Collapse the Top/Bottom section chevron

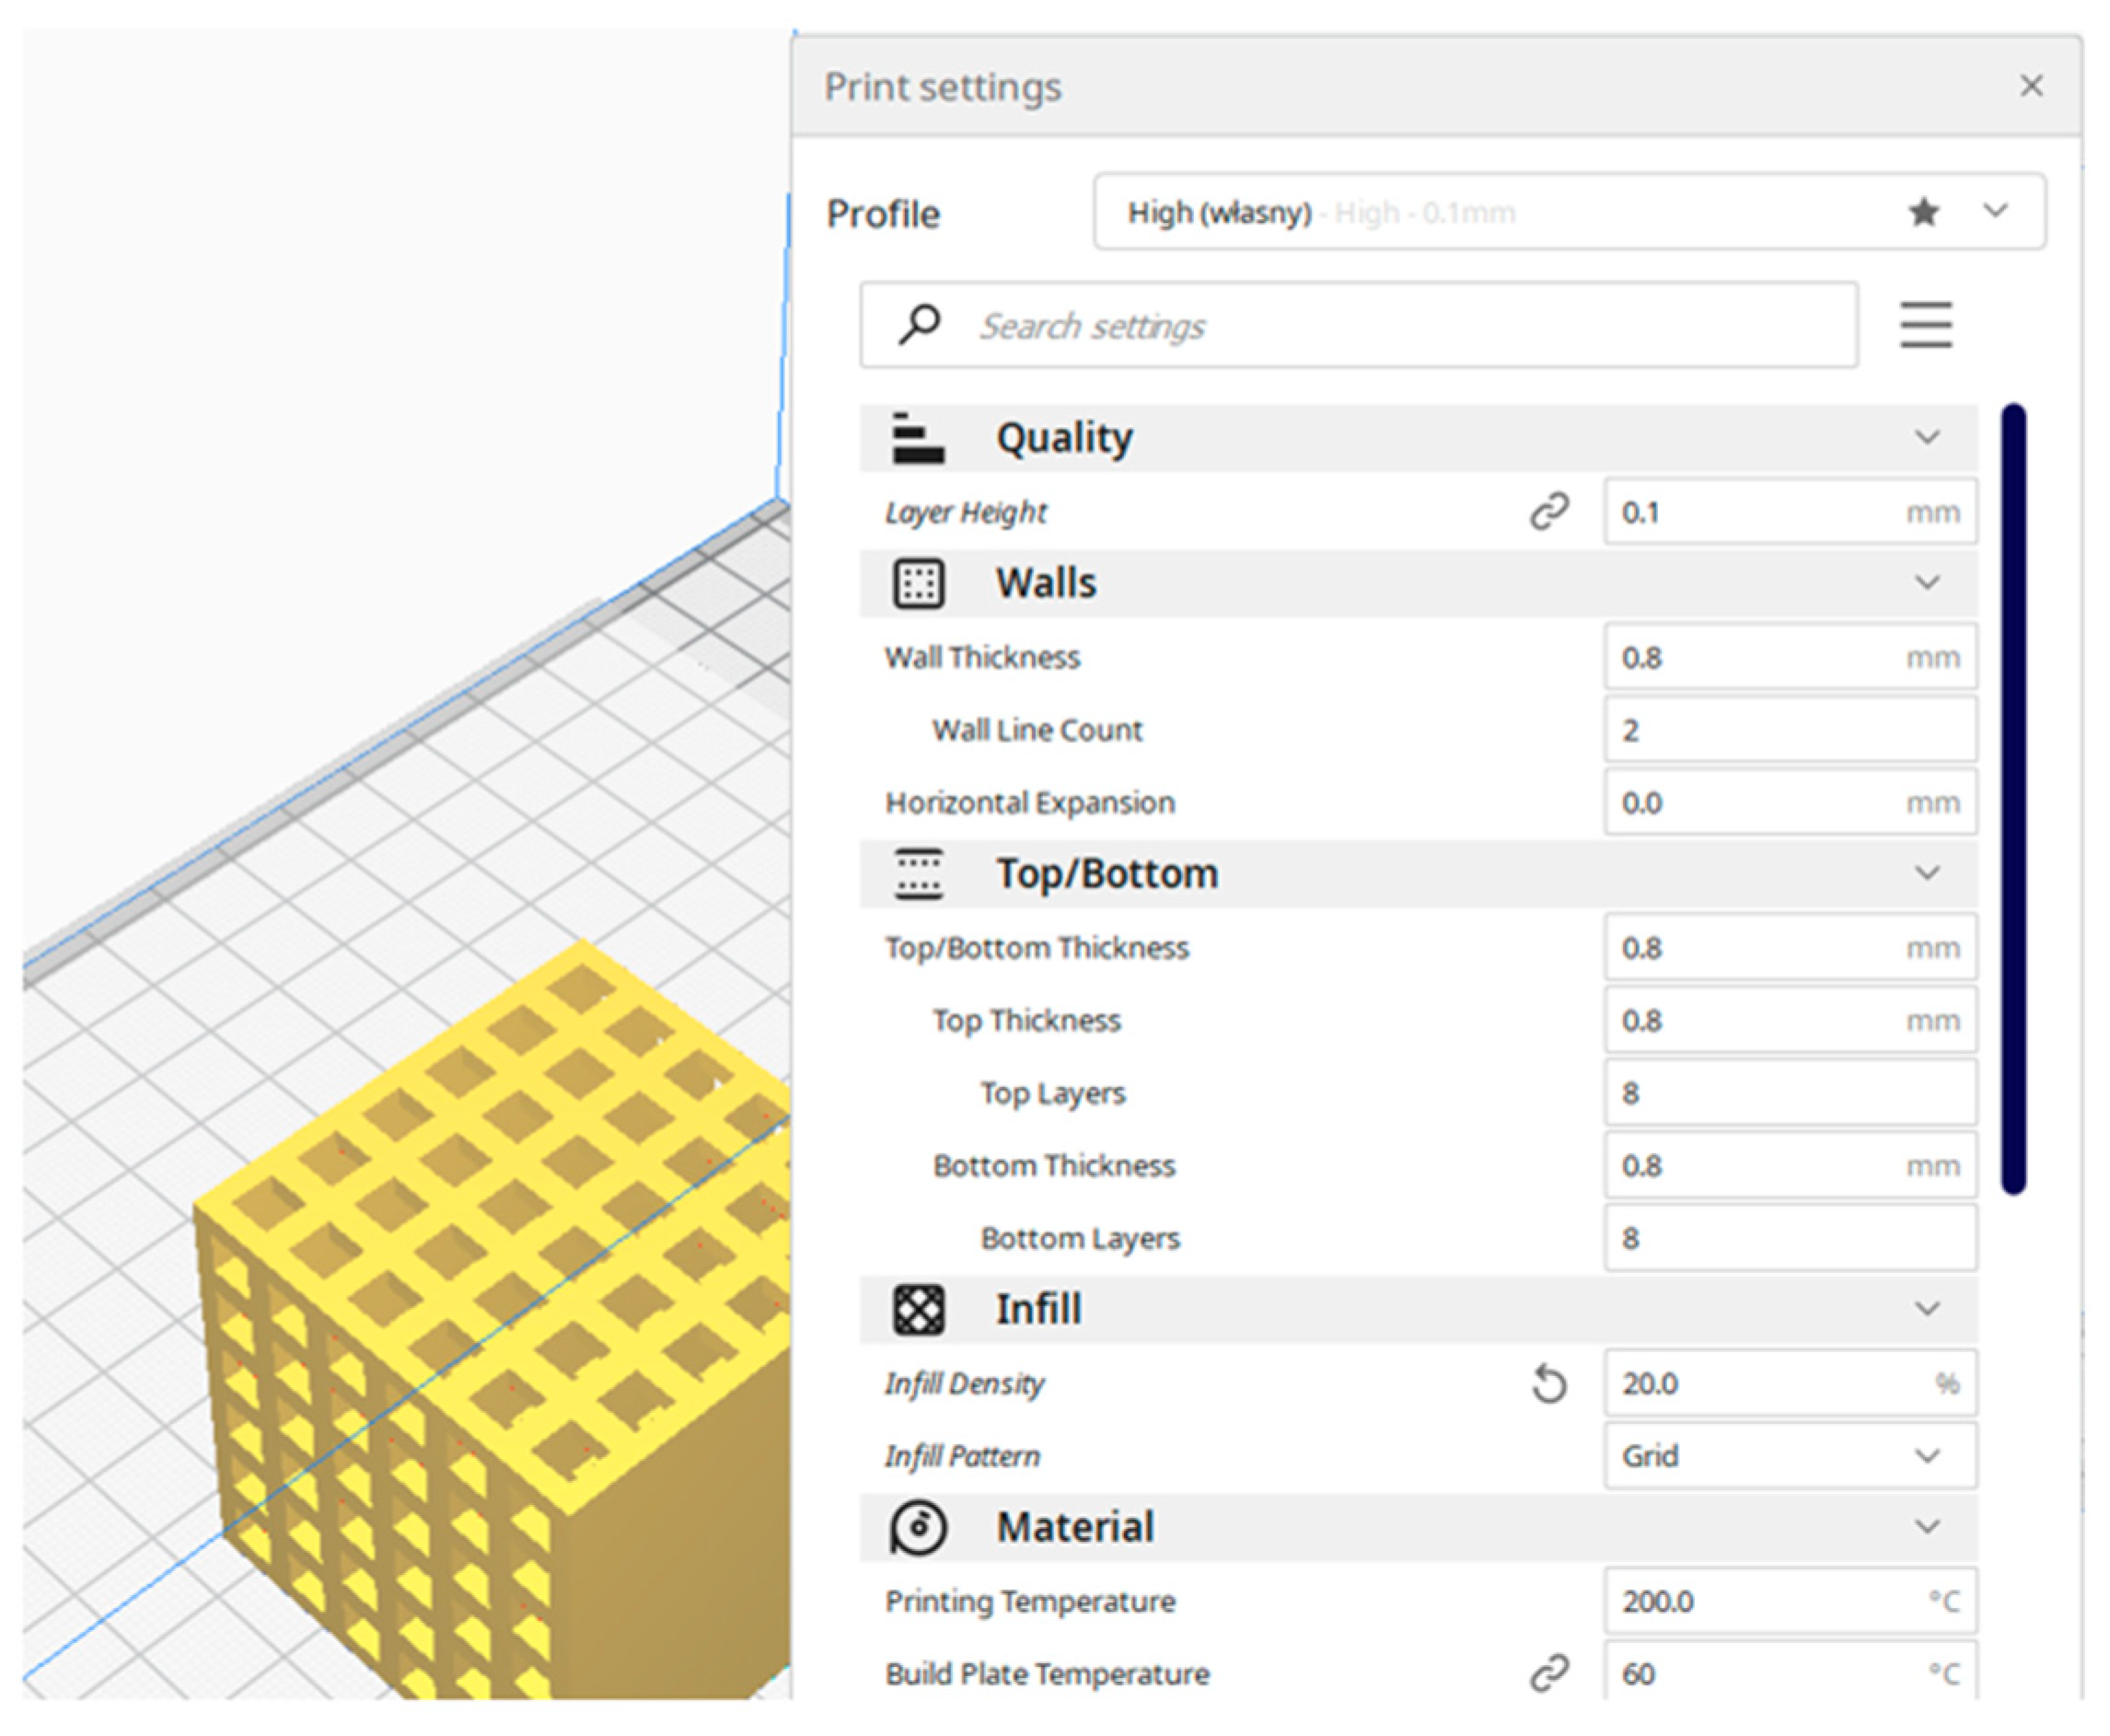[x=1927, y=874]
